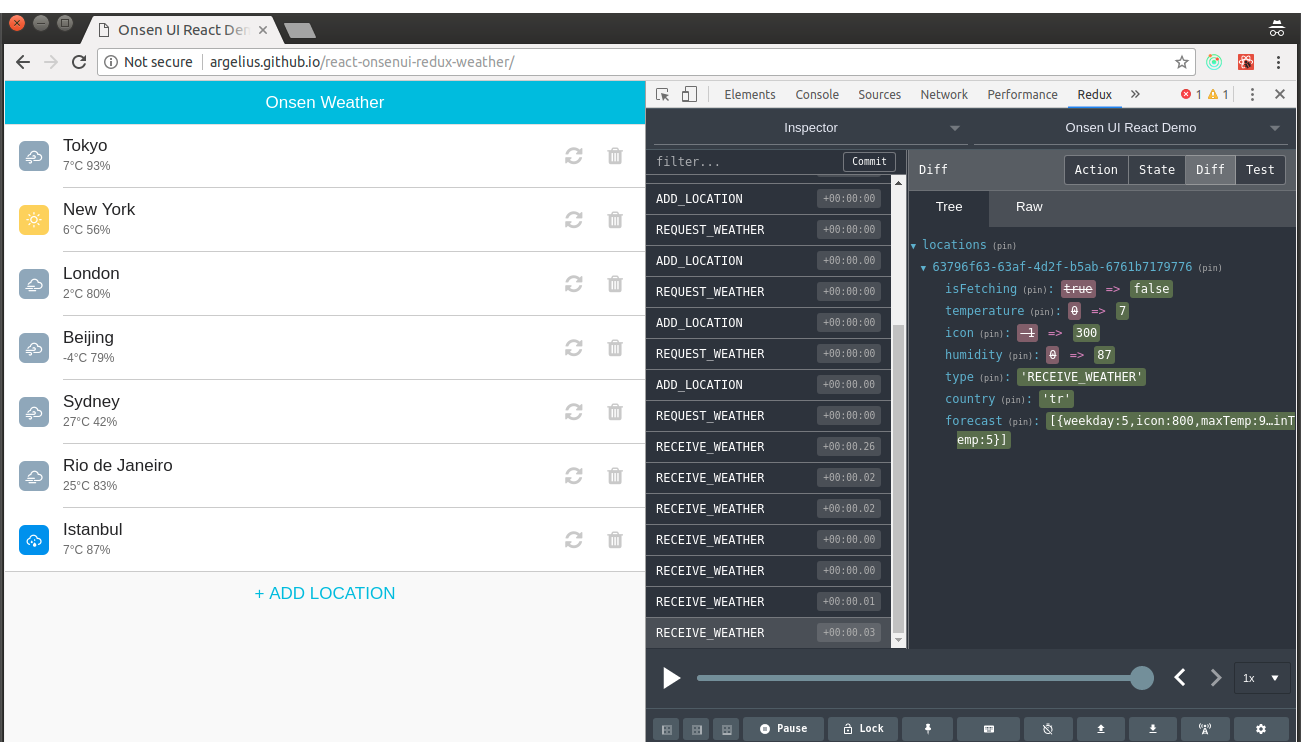Screen dimensions: 1301x755
Task: Show the Action view
Action: pyautogui.click(x=1096, y=170)
